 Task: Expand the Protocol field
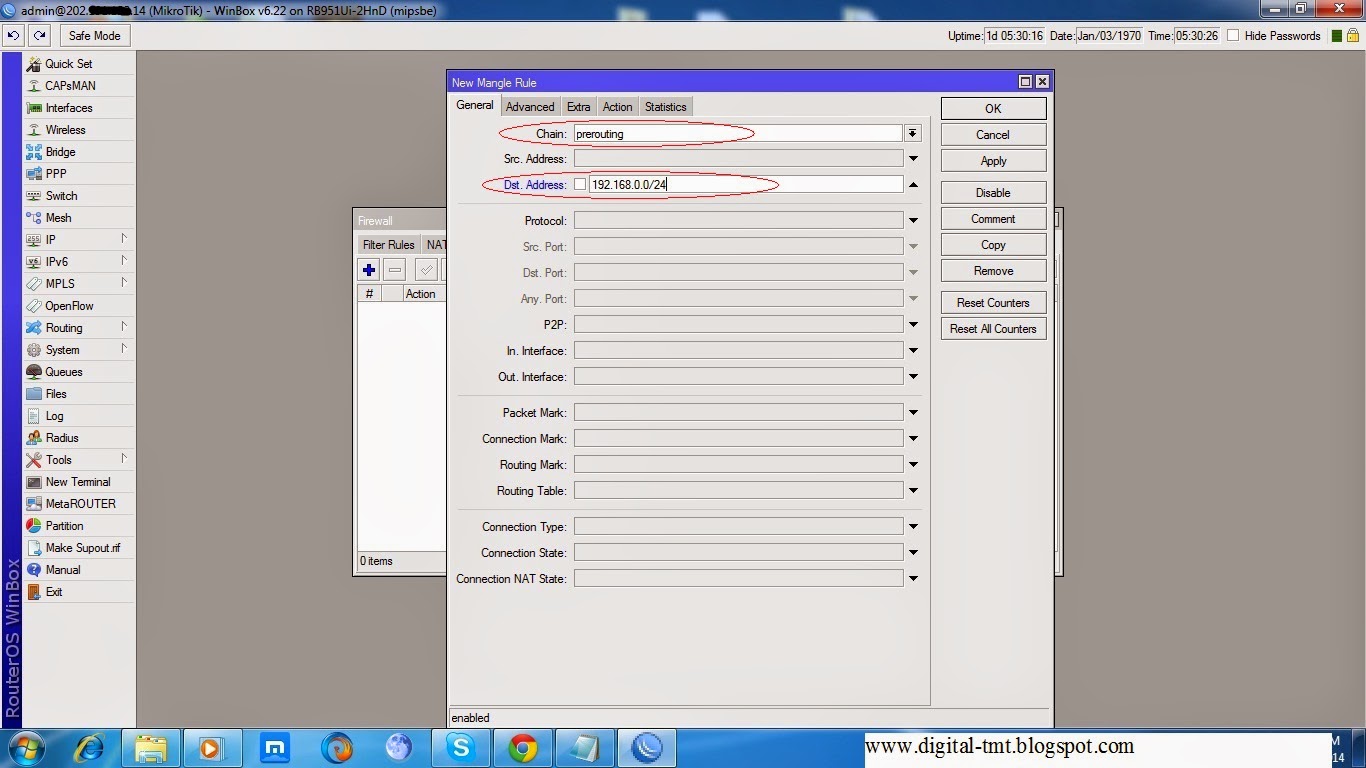913,221
